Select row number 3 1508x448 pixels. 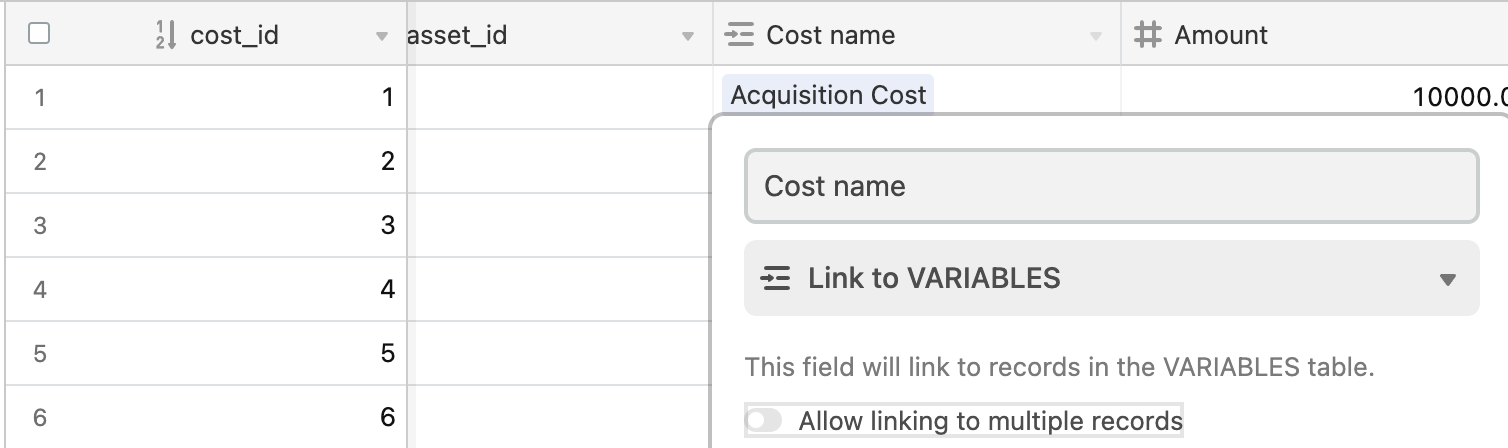point(40,225)
